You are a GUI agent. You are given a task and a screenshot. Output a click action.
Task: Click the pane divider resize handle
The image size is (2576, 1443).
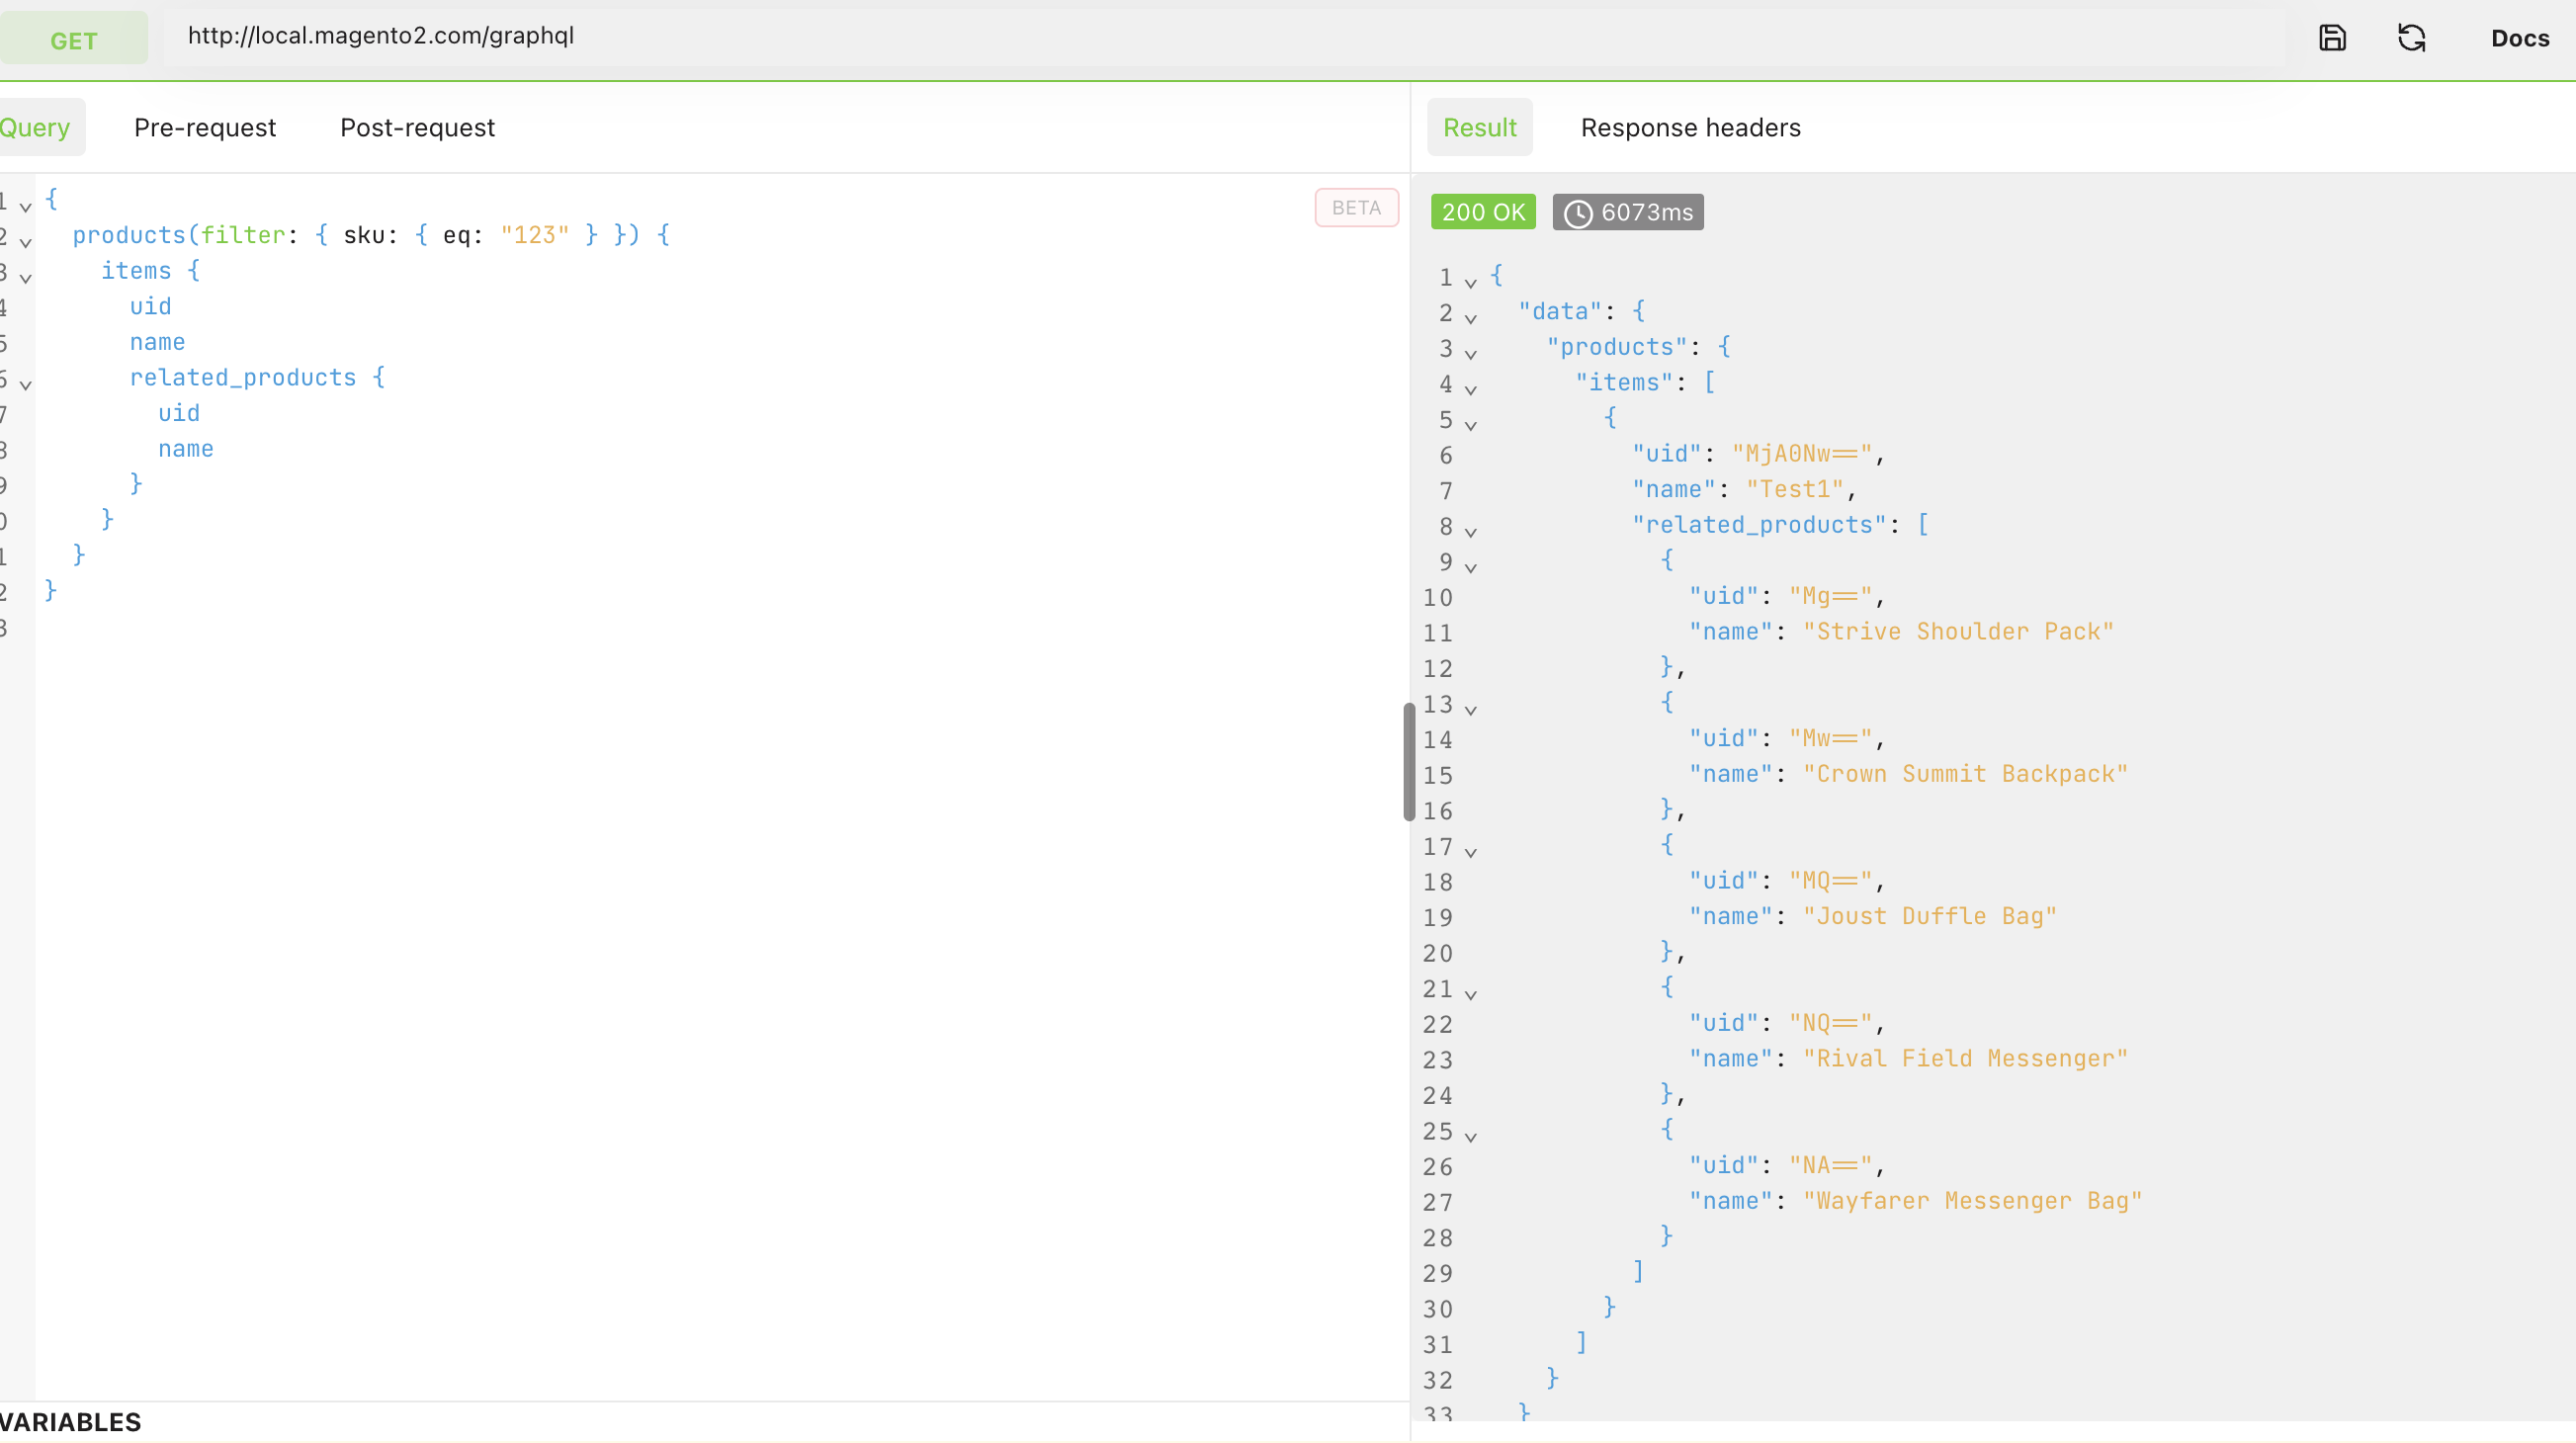click(1408, 762)
